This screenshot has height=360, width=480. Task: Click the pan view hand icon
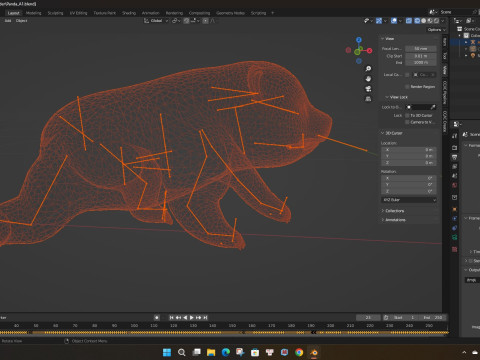368,79
